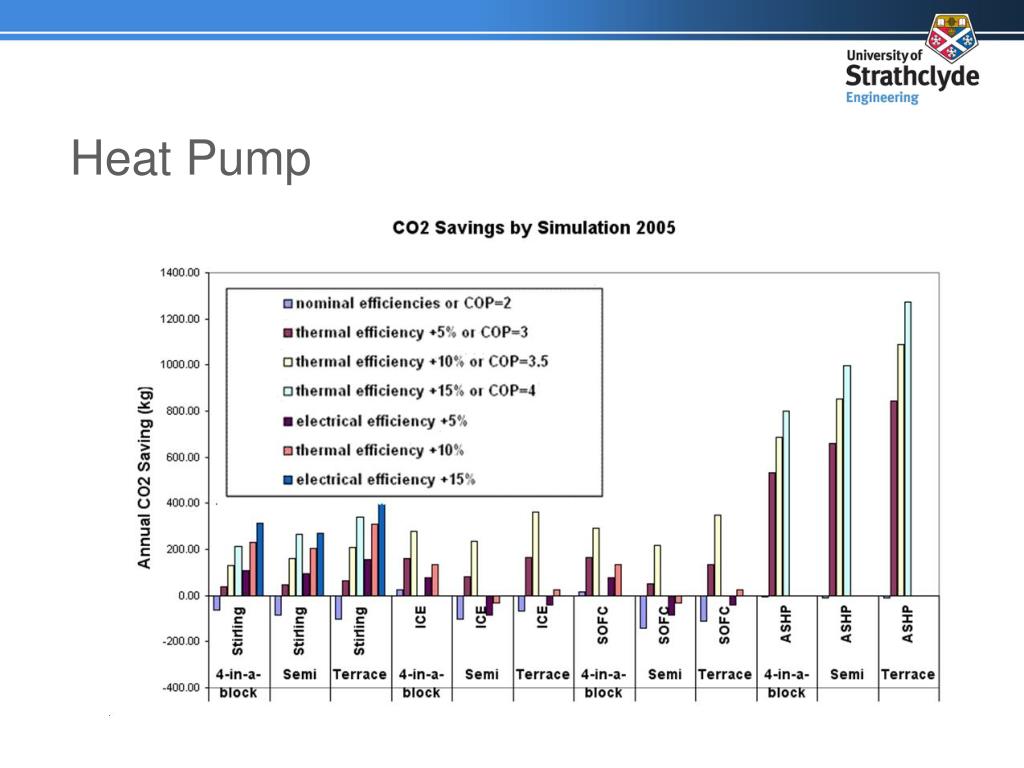
Task: Select the ASHP Semi COP=4 light blue bar
Action: pos(847,481)
